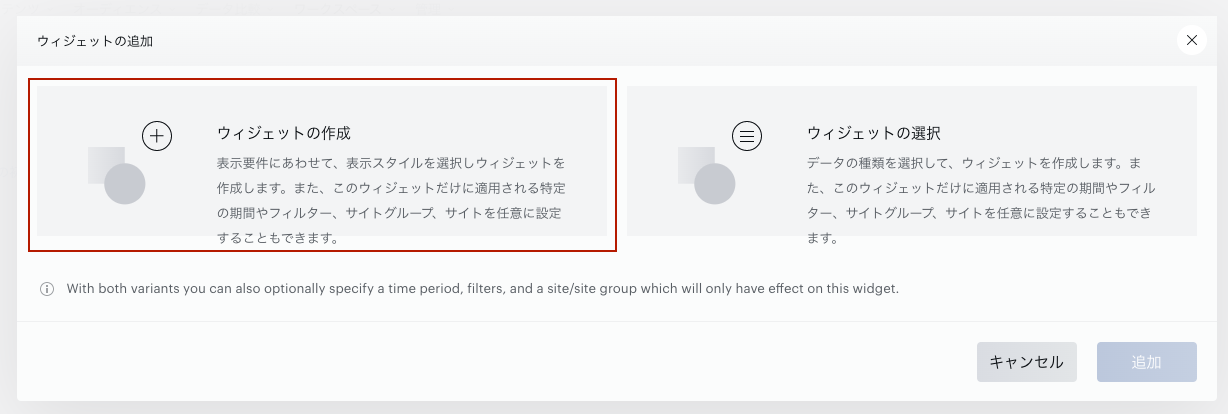This screenshot has height=414, width=1228.
Task: Select the ウィジェットの作成 card
Action: click(x=322, y=161)
